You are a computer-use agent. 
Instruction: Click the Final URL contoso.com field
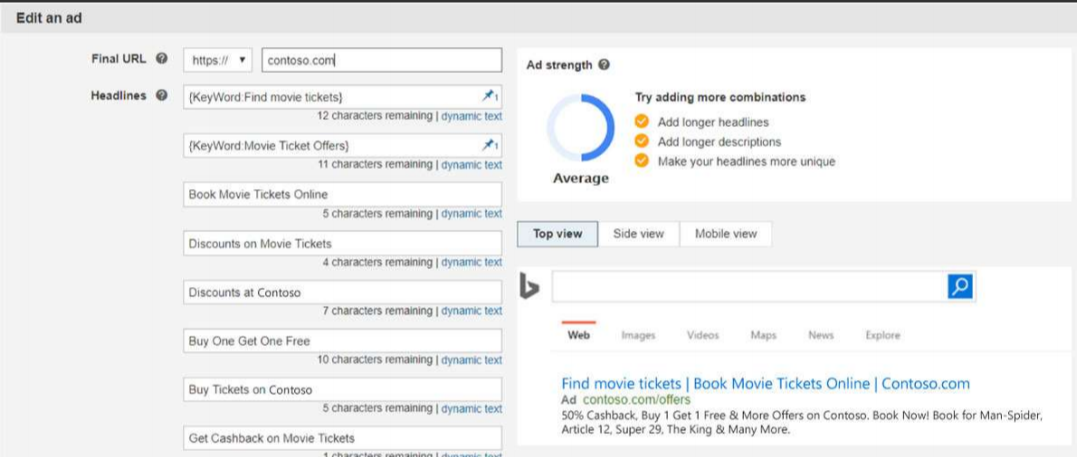[382, 60]
